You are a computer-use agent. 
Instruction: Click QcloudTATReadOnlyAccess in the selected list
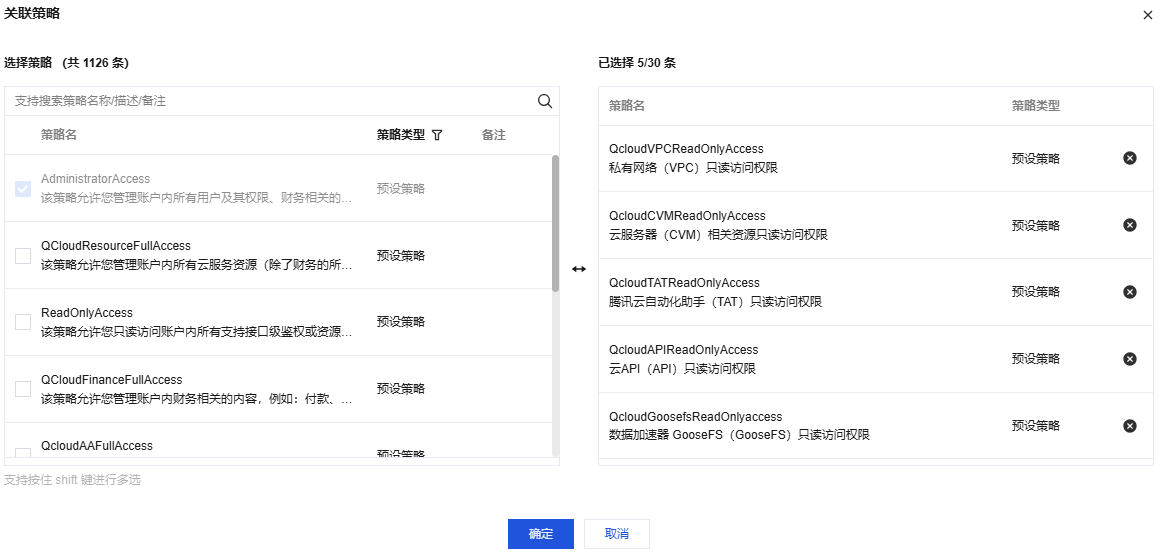click(685, 282)
